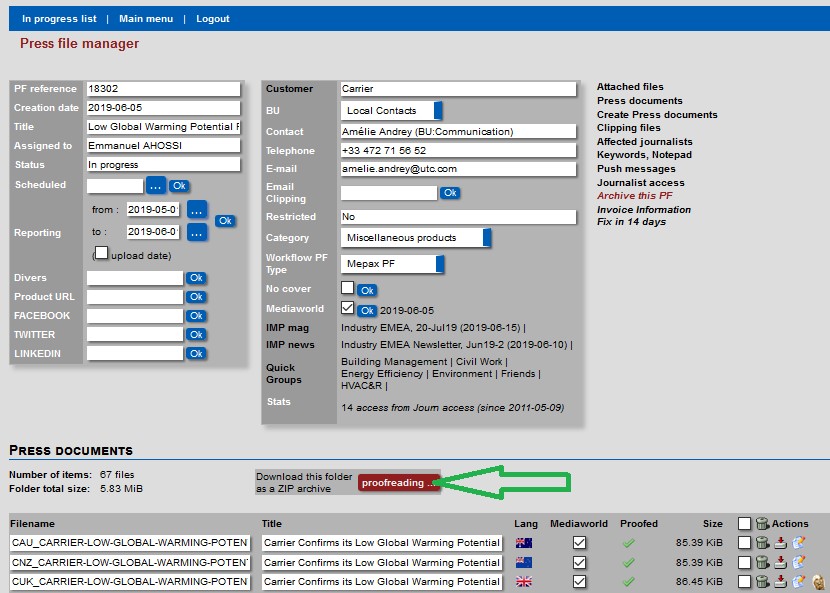Open Reporting 'from' date picker button
Viewport: 830px width, 593px height.
[x=197, y=210]
